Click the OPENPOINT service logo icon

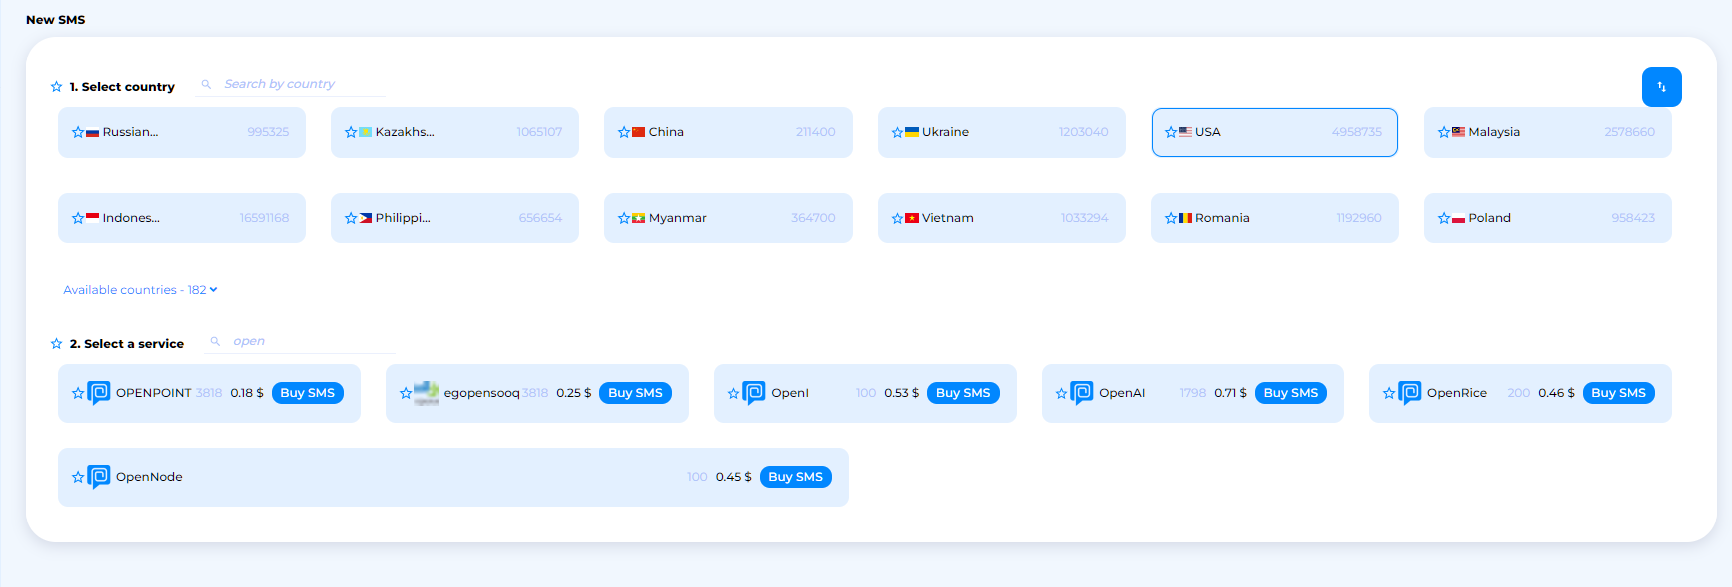coord(99,393)
